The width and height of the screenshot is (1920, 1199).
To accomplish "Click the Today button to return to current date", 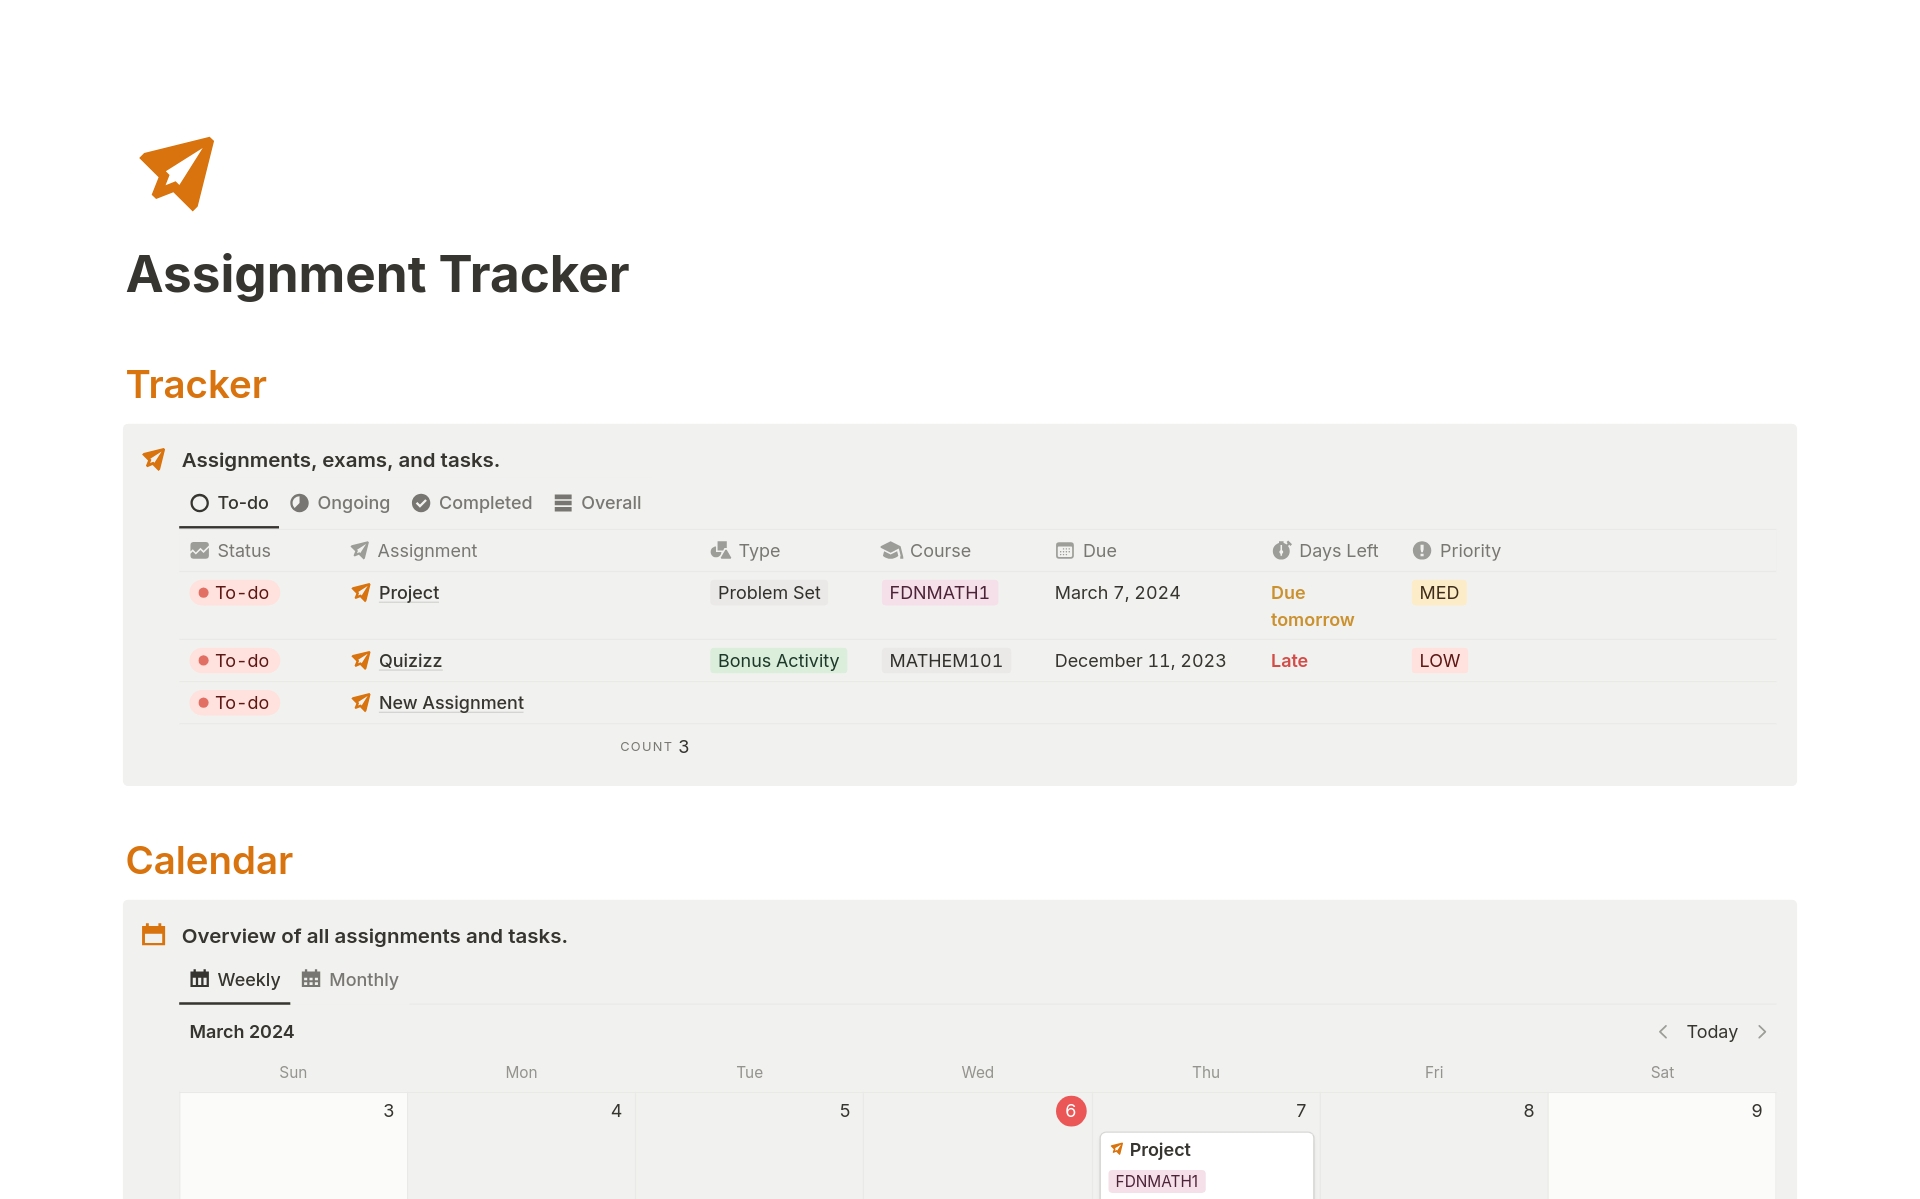I will [1711, 1030].
